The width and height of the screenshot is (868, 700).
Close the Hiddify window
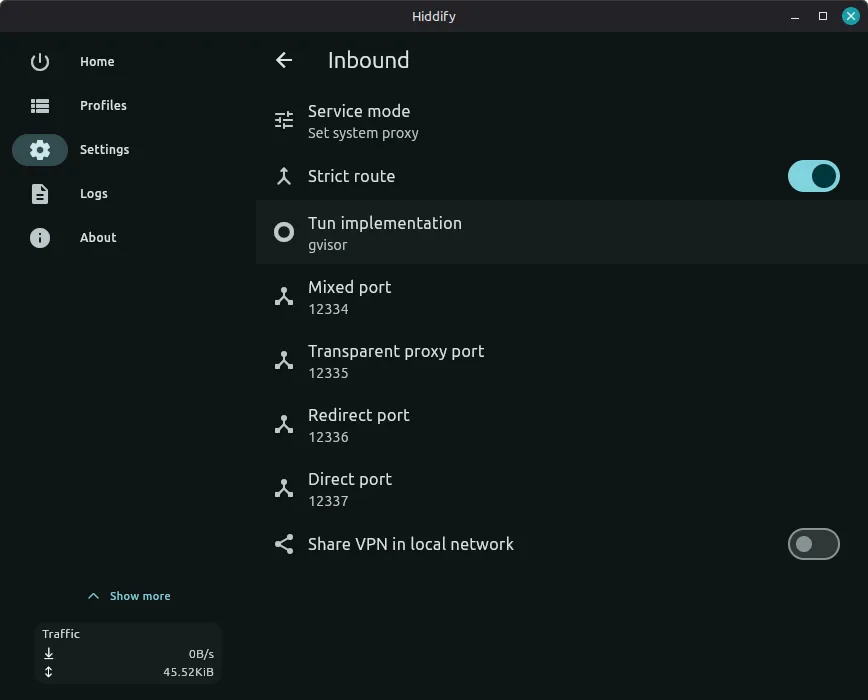point(850,16)
